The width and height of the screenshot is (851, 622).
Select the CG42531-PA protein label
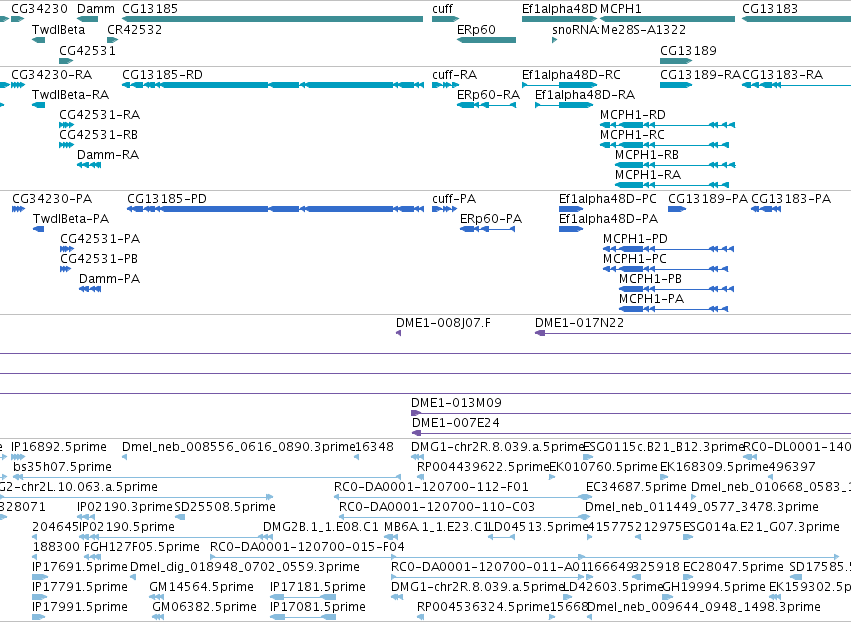point(100,239)
